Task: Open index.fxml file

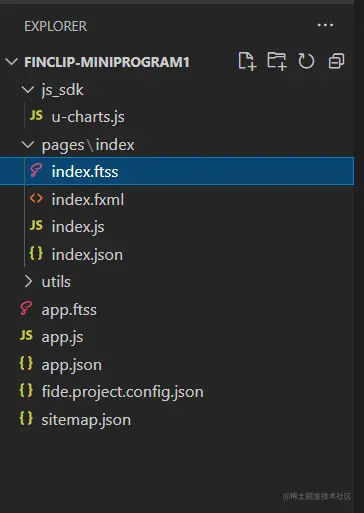Action: (x=88, y=199)
